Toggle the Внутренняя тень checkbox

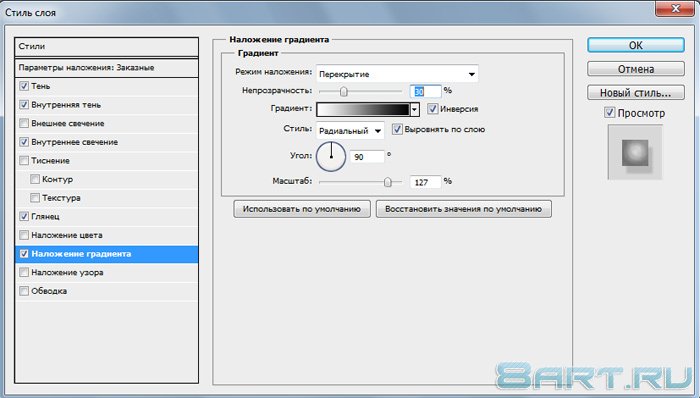point(24,105)
